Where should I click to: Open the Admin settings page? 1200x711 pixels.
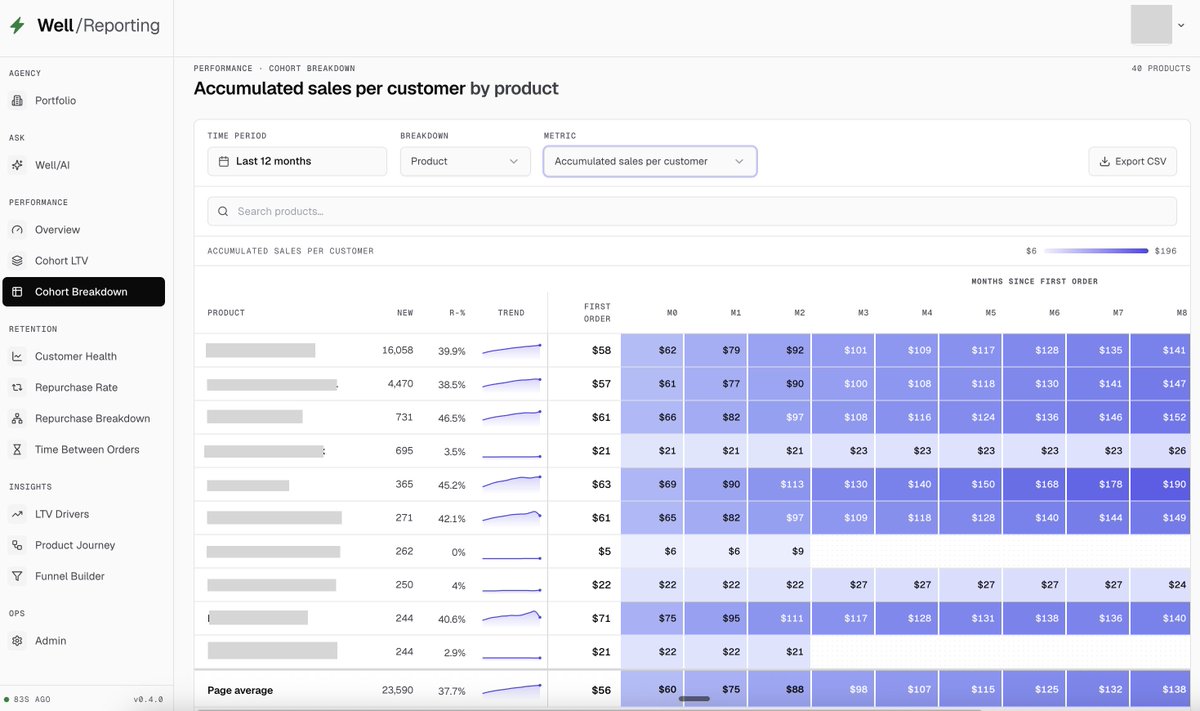[84, 641]
